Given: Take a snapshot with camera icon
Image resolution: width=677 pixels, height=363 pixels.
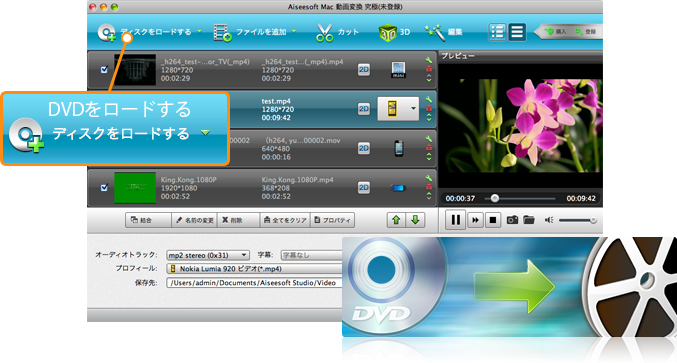Looking at the screenshot, I should [x=512, y=220].
